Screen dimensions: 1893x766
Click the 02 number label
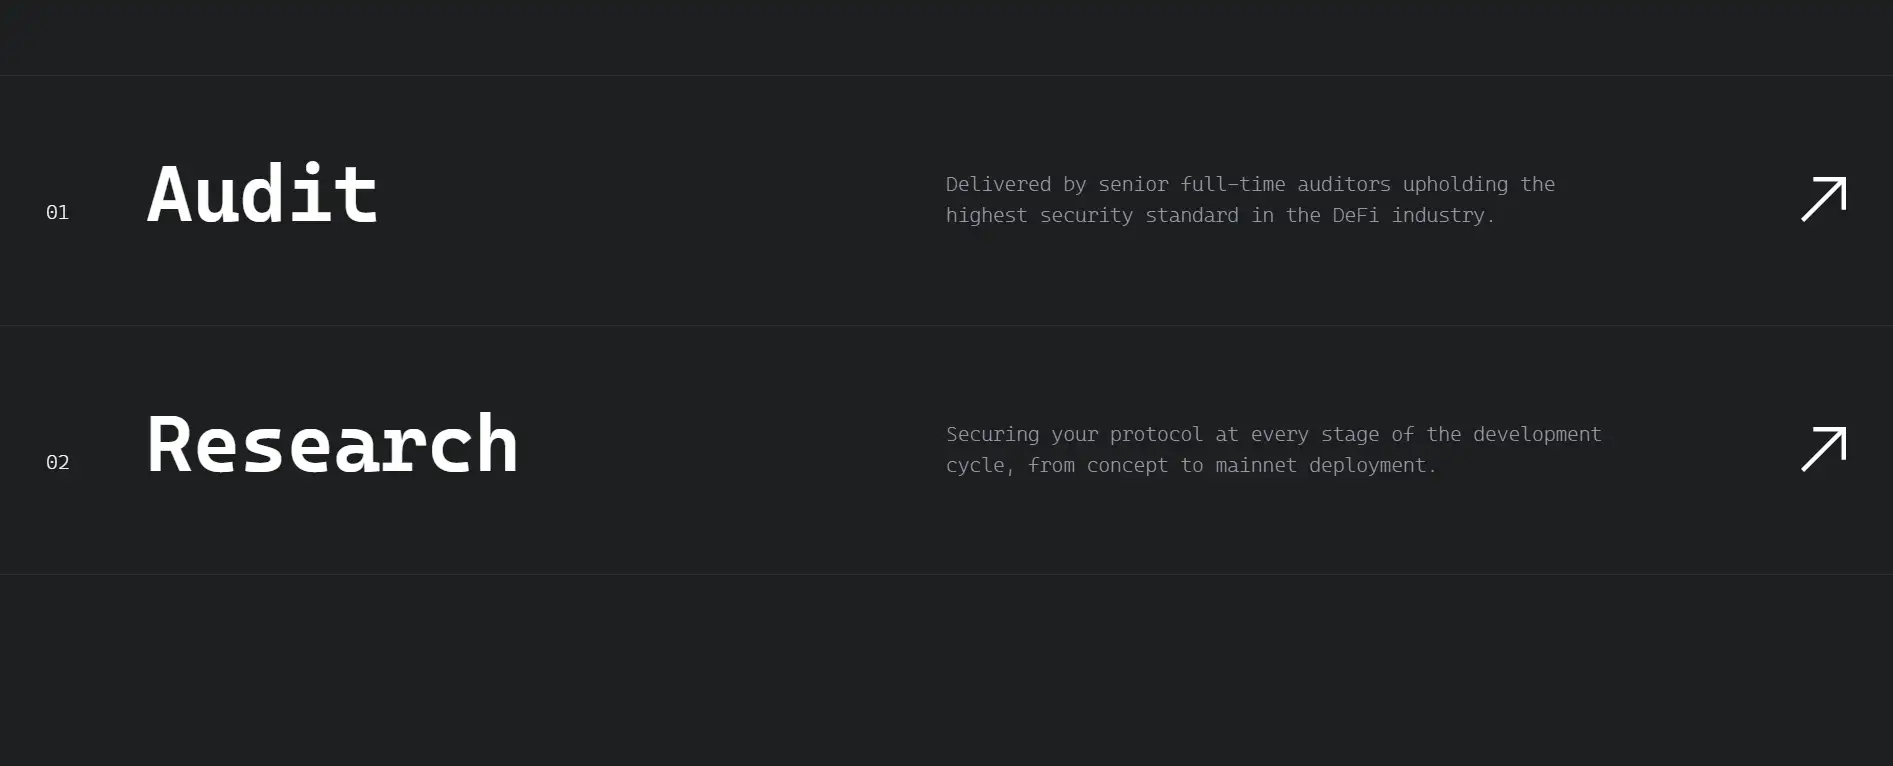point(57,462)
